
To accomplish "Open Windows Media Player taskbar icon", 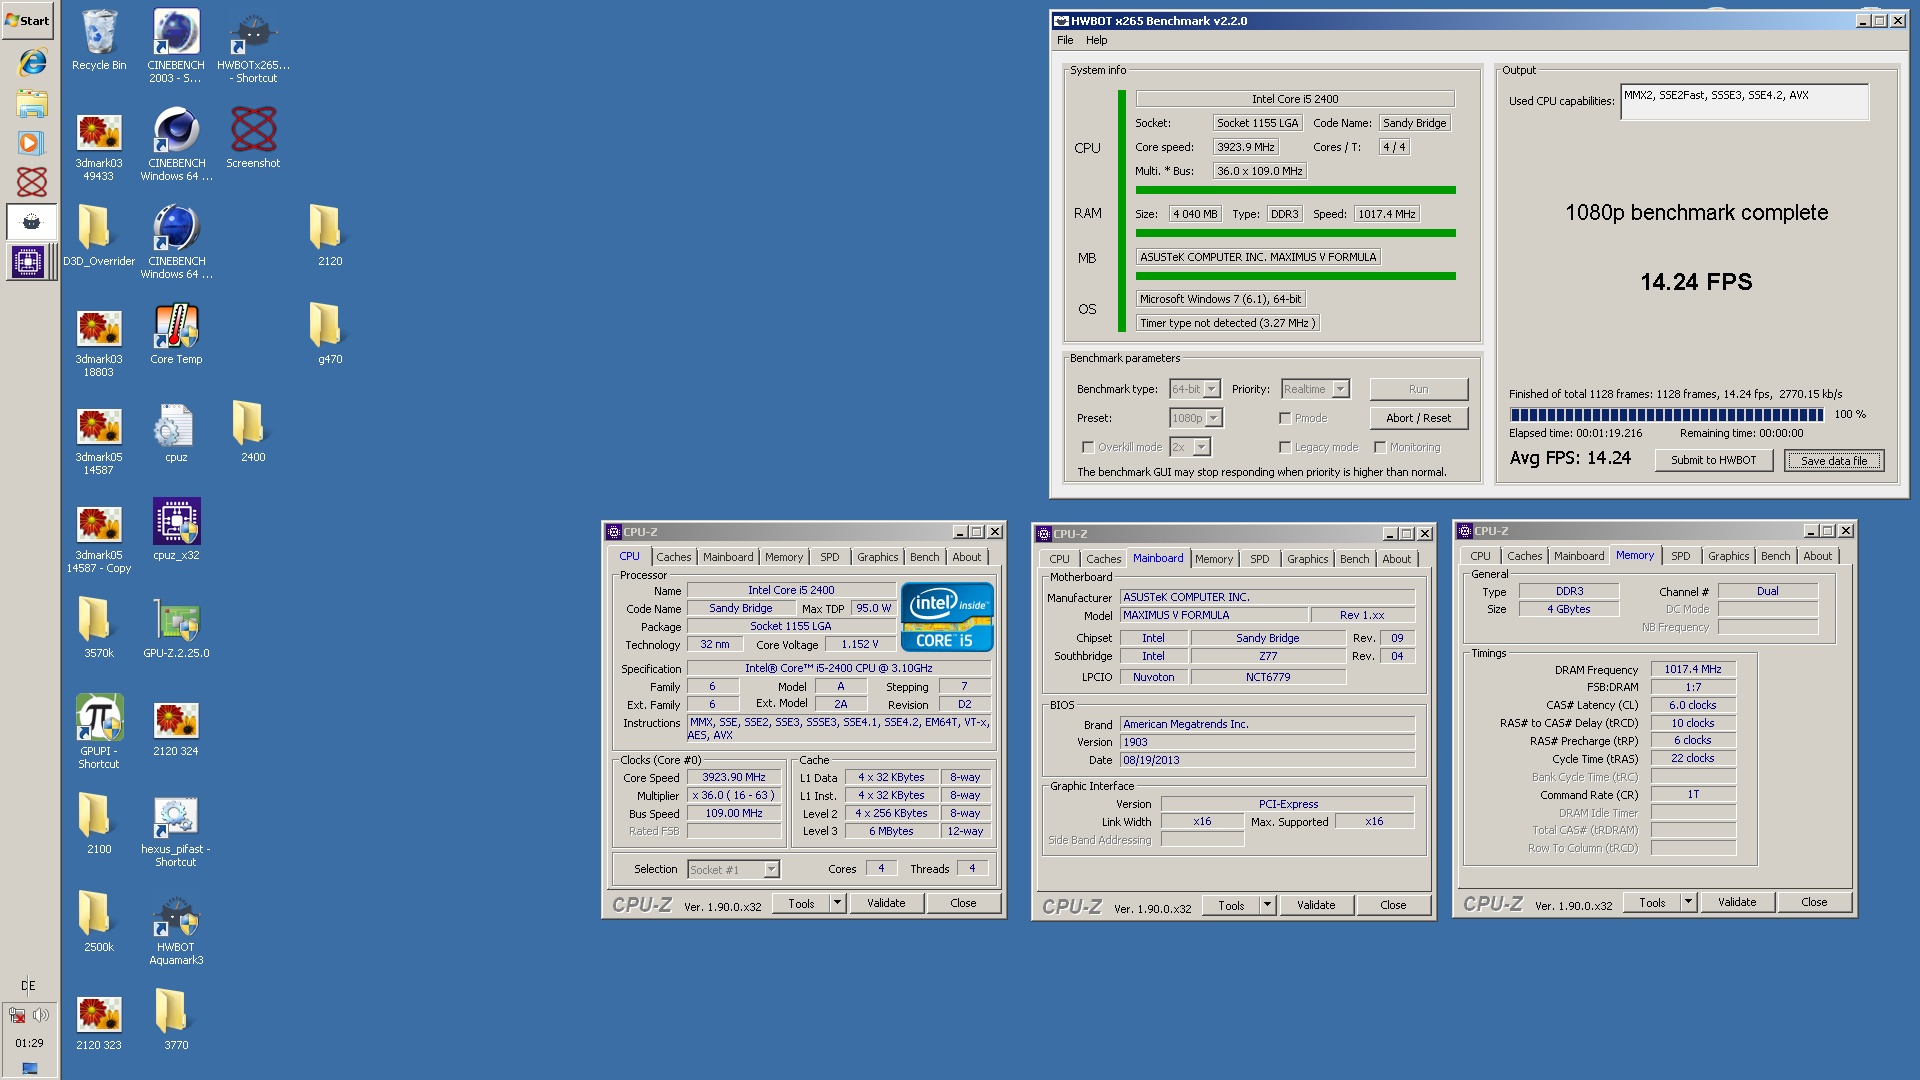I will point(32,142).
